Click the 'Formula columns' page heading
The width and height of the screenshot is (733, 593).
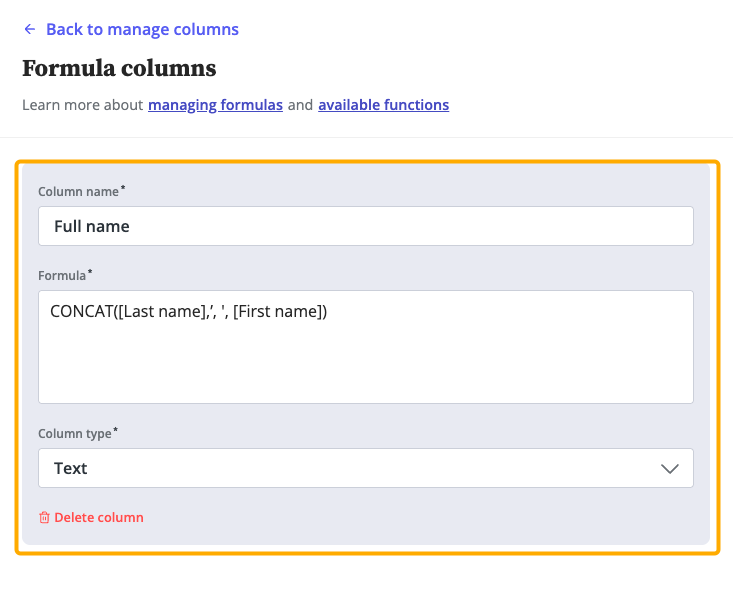tap(119, 68)
